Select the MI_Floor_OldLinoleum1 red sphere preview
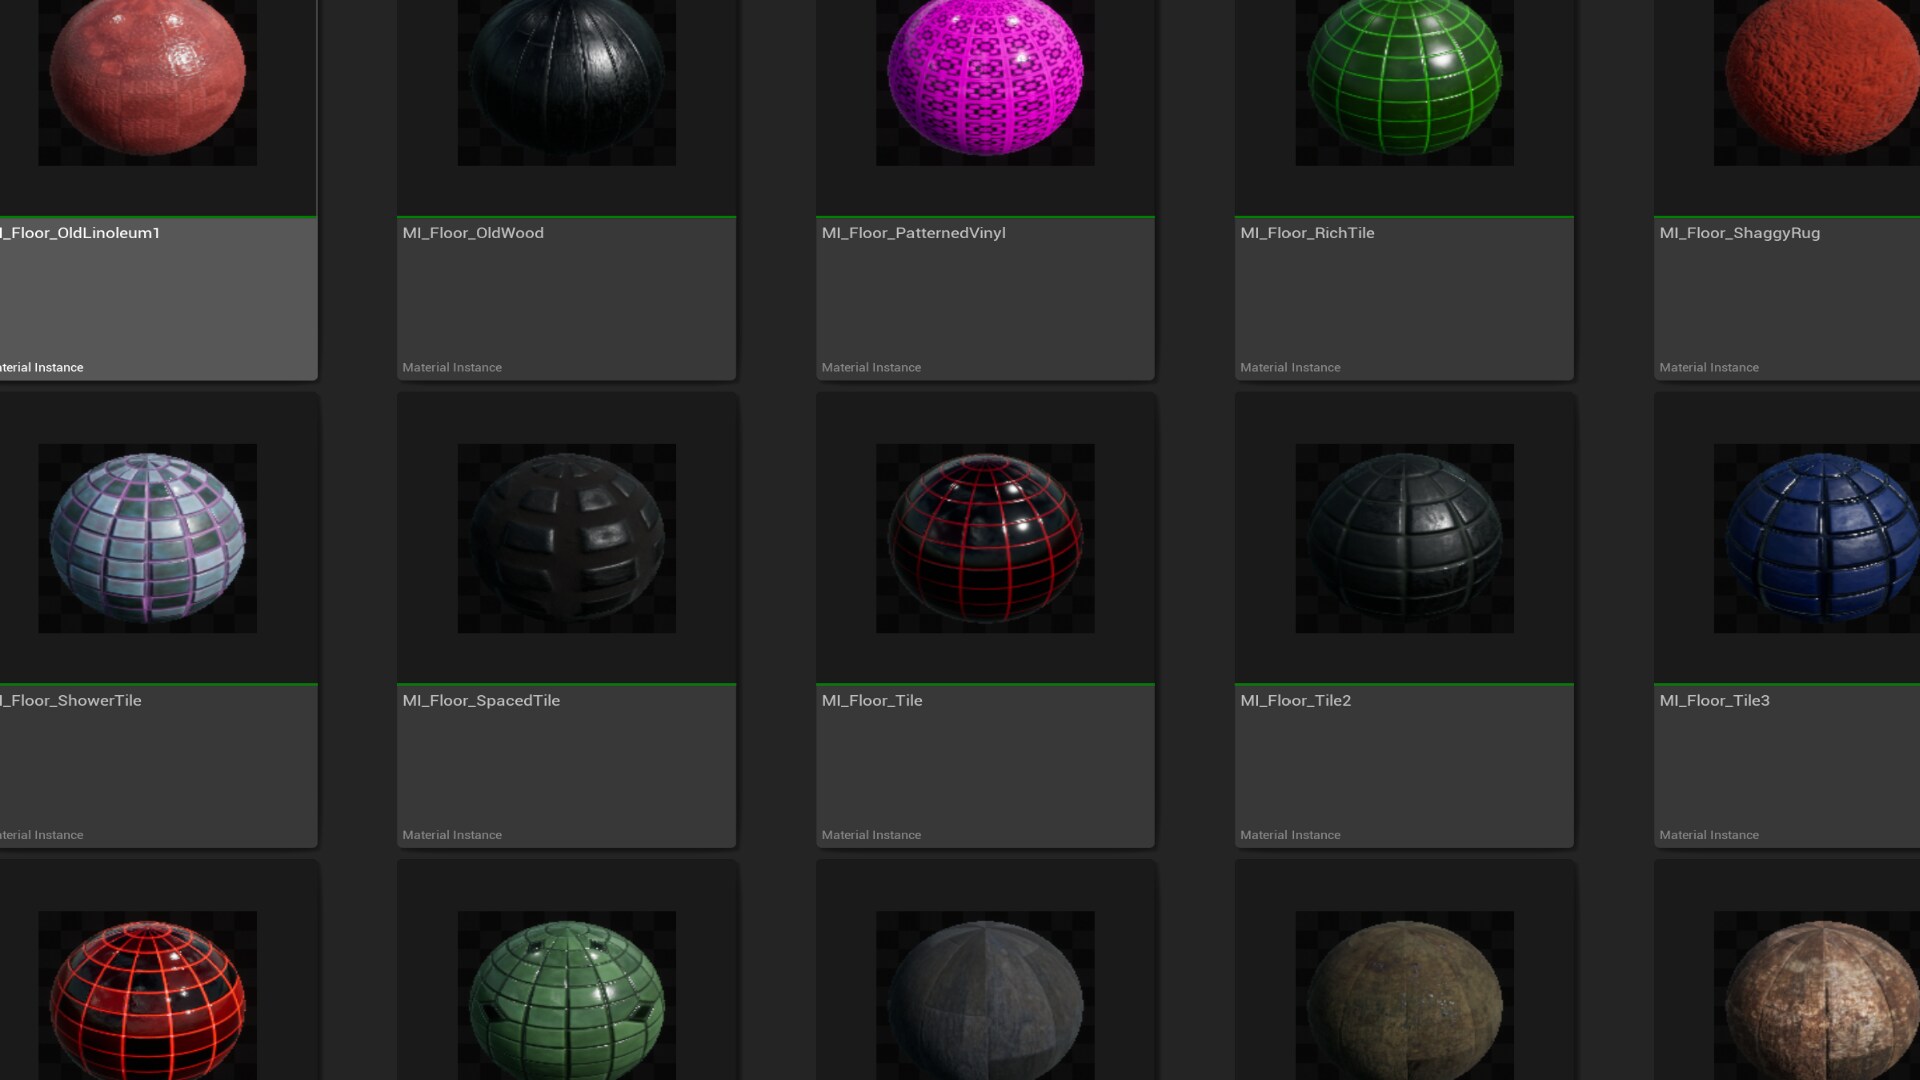 tap(147, 82)
